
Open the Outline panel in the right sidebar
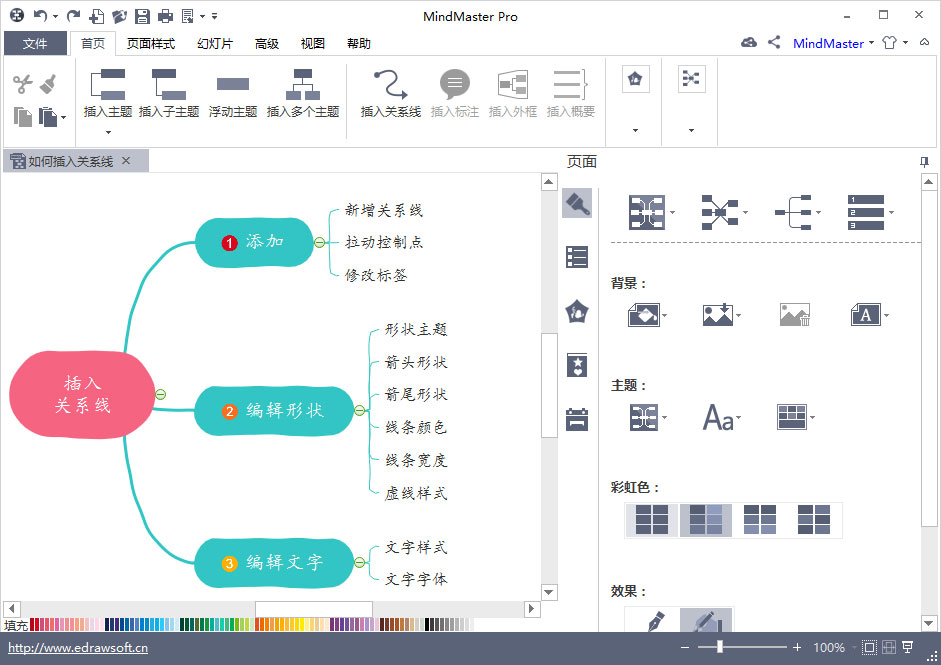(577, 257)
